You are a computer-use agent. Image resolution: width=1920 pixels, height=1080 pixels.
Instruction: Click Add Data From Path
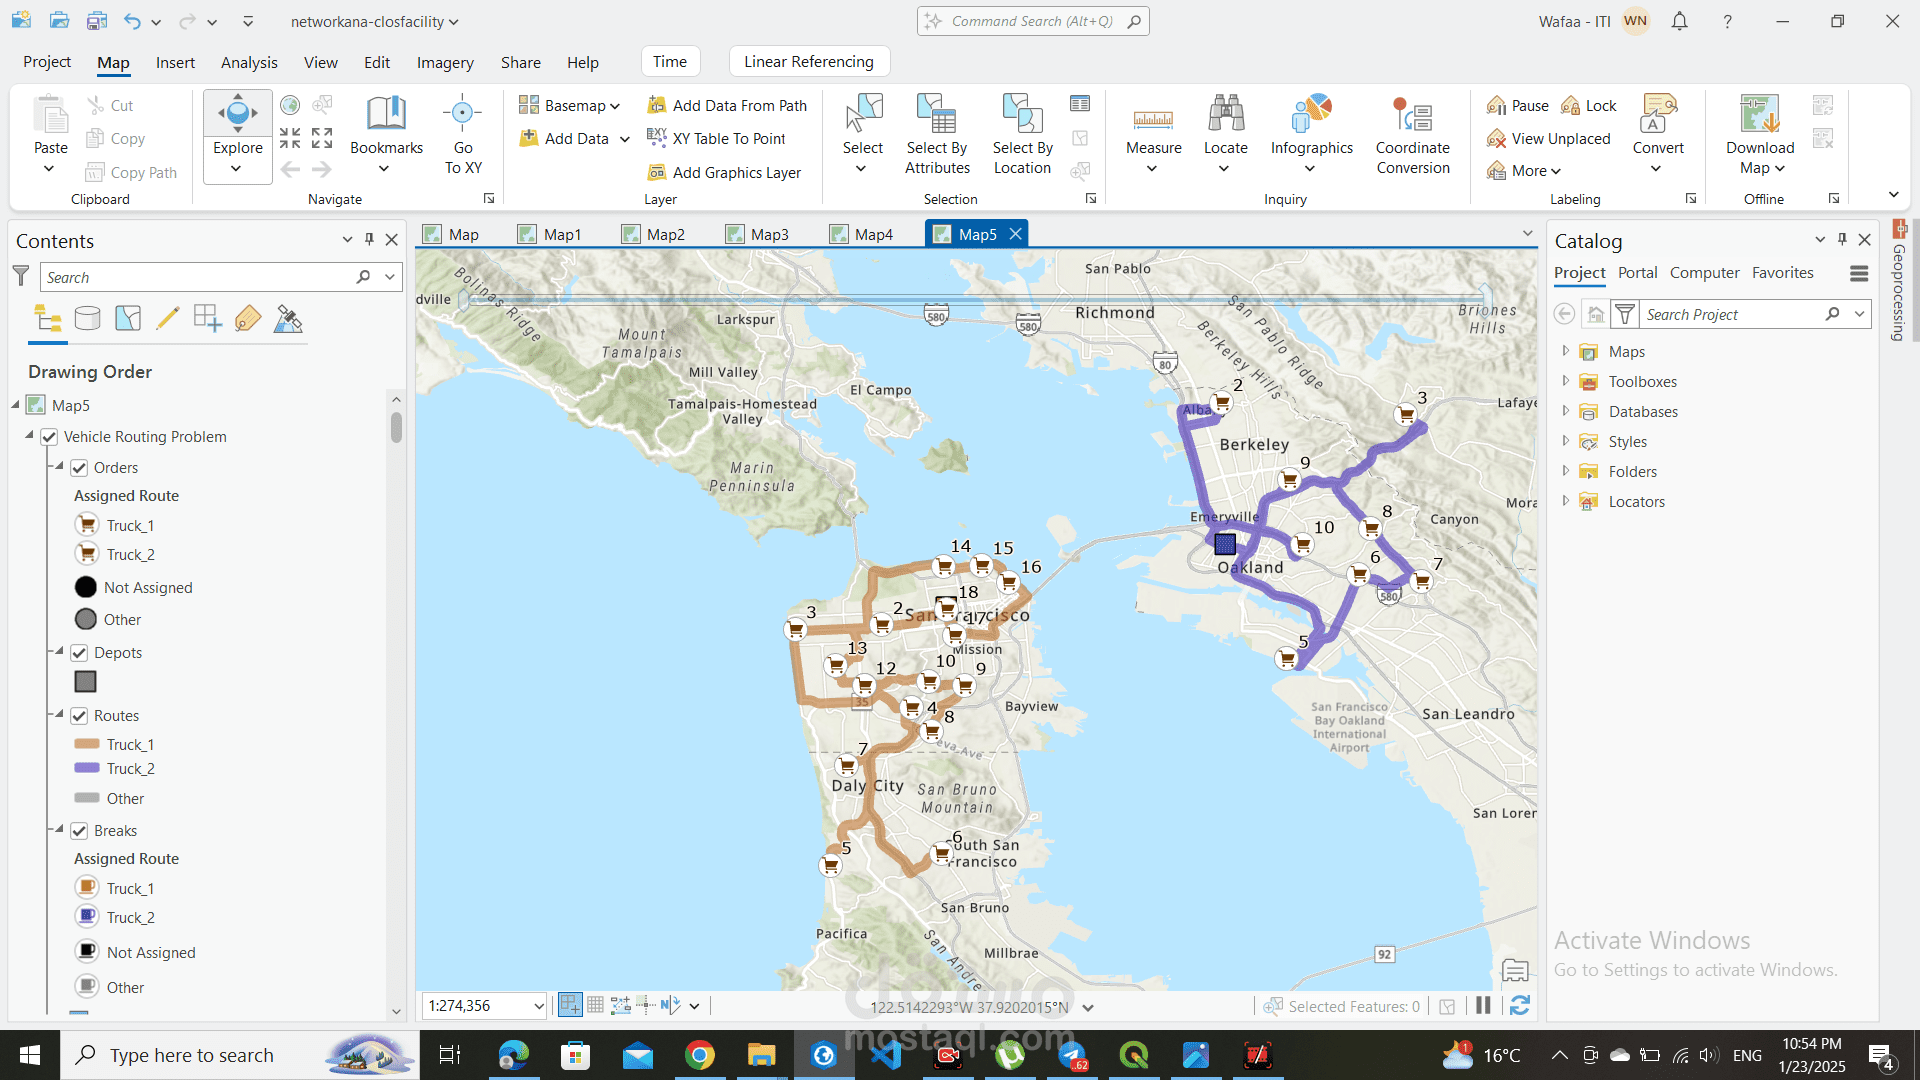727,105
